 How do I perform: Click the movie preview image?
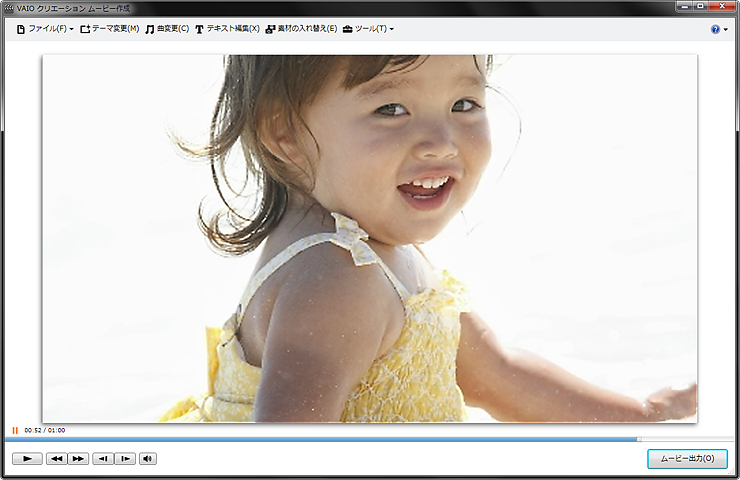tap(369, 238)
